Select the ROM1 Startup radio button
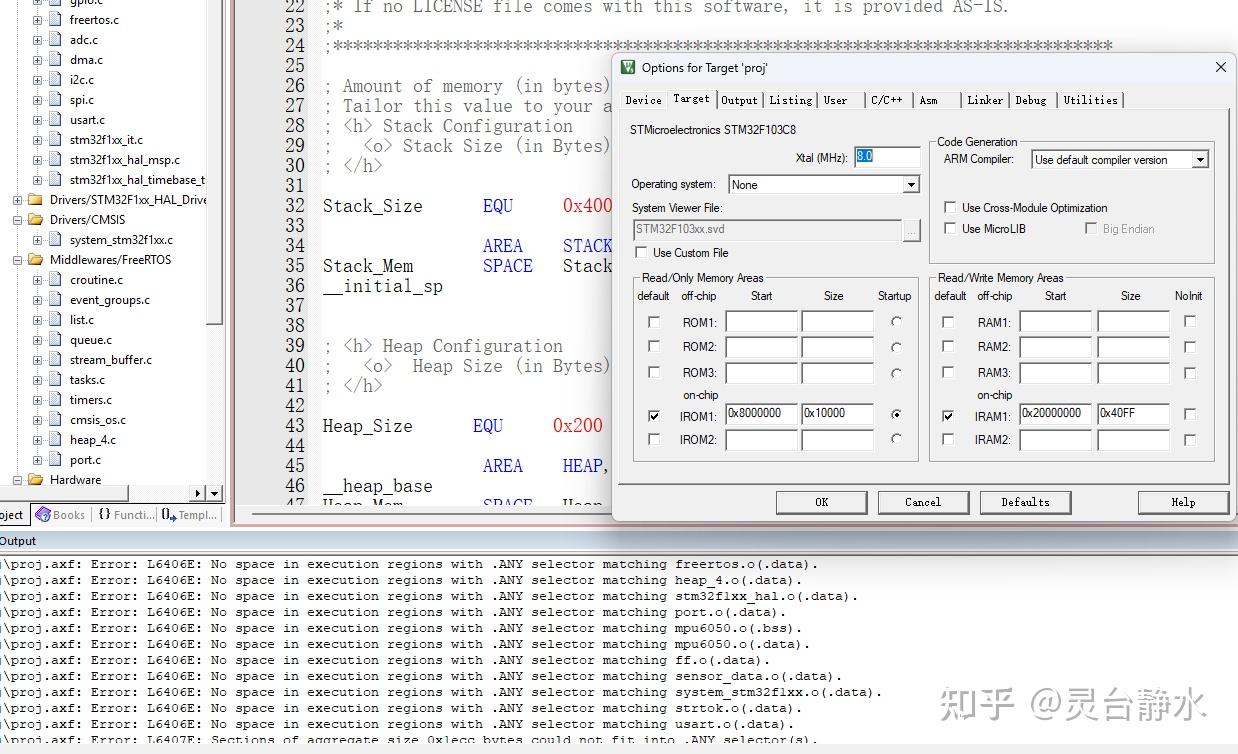Viewport: 1238px width, 754px height. click(x=896, y=322)
